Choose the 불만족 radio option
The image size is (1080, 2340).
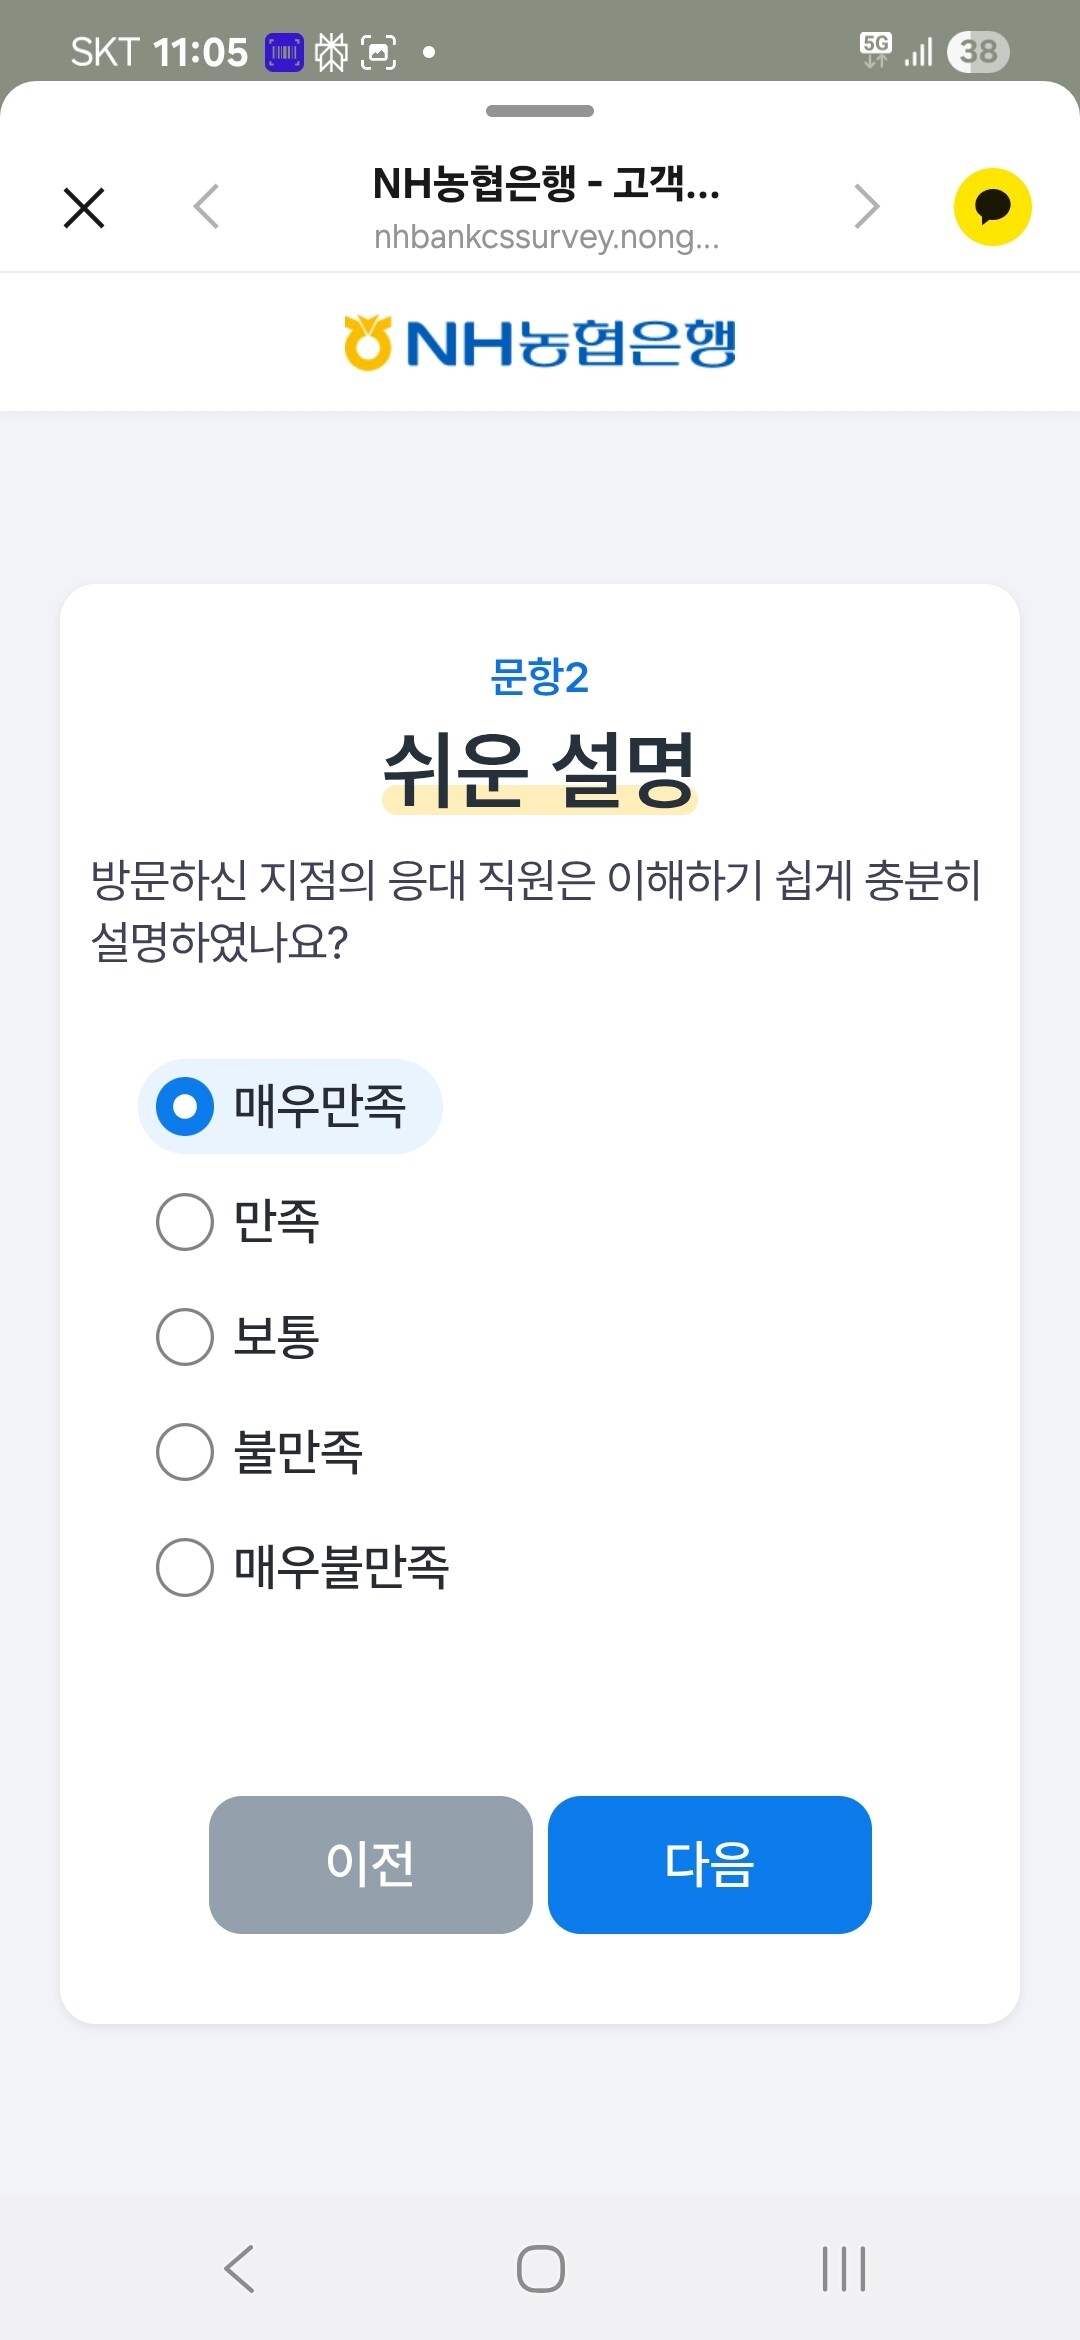pyautogui.click(x=185, y=1452)
